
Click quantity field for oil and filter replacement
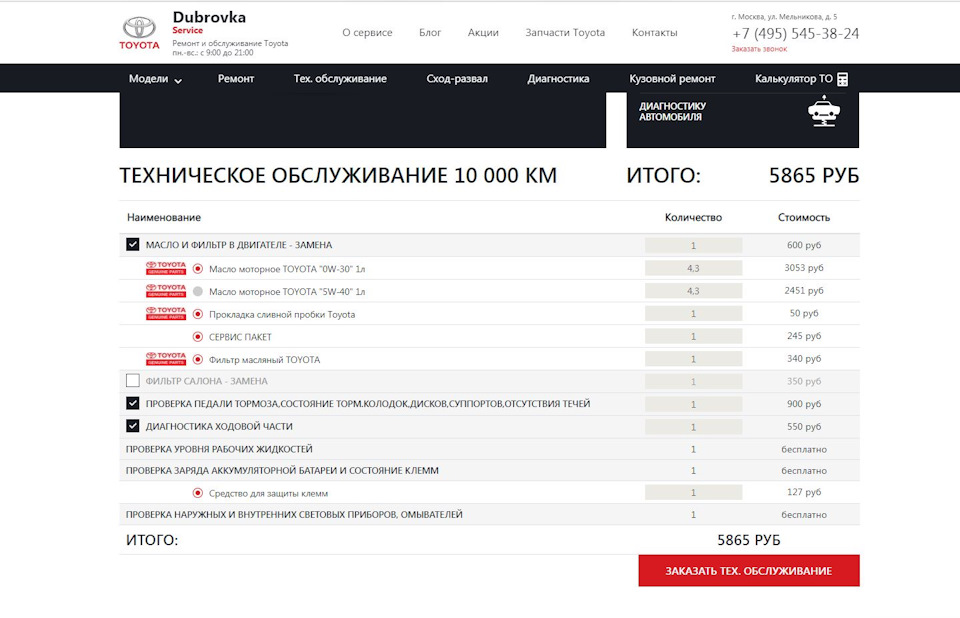(693, 245)
